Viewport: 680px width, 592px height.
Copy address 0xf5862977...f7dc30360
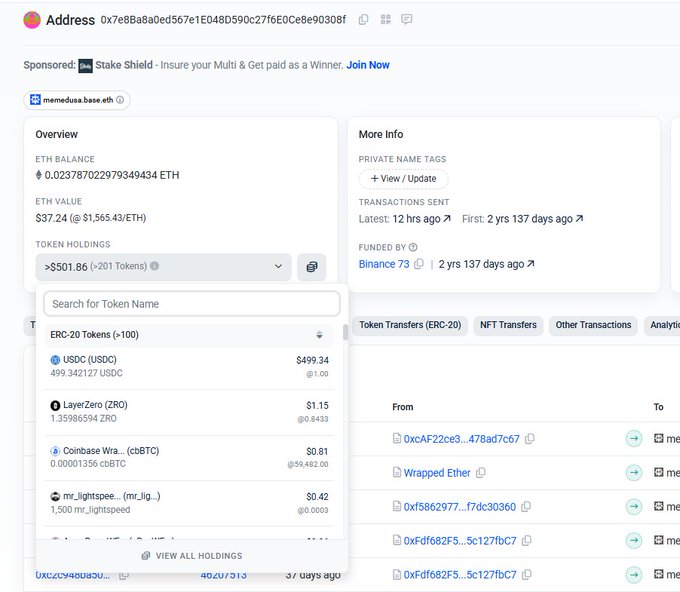coord(526,507)
